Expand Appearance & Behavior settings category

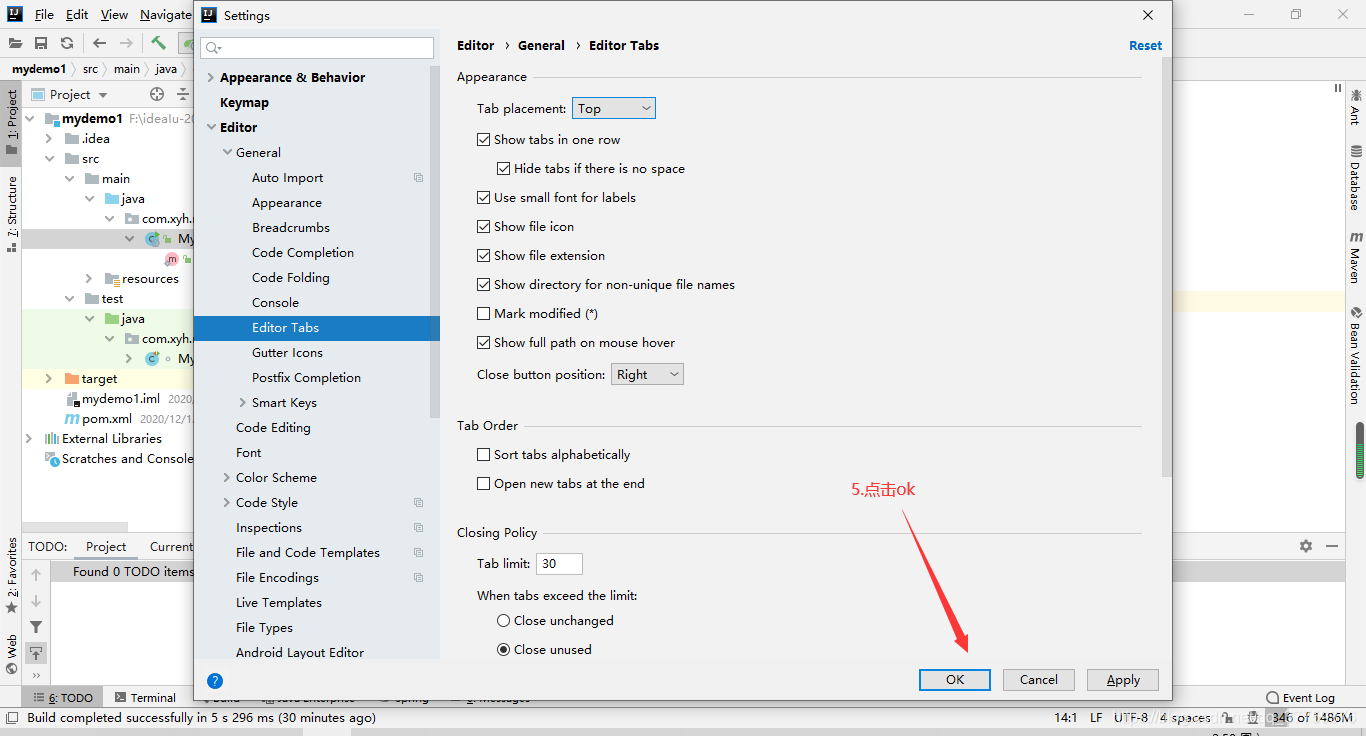210,78
